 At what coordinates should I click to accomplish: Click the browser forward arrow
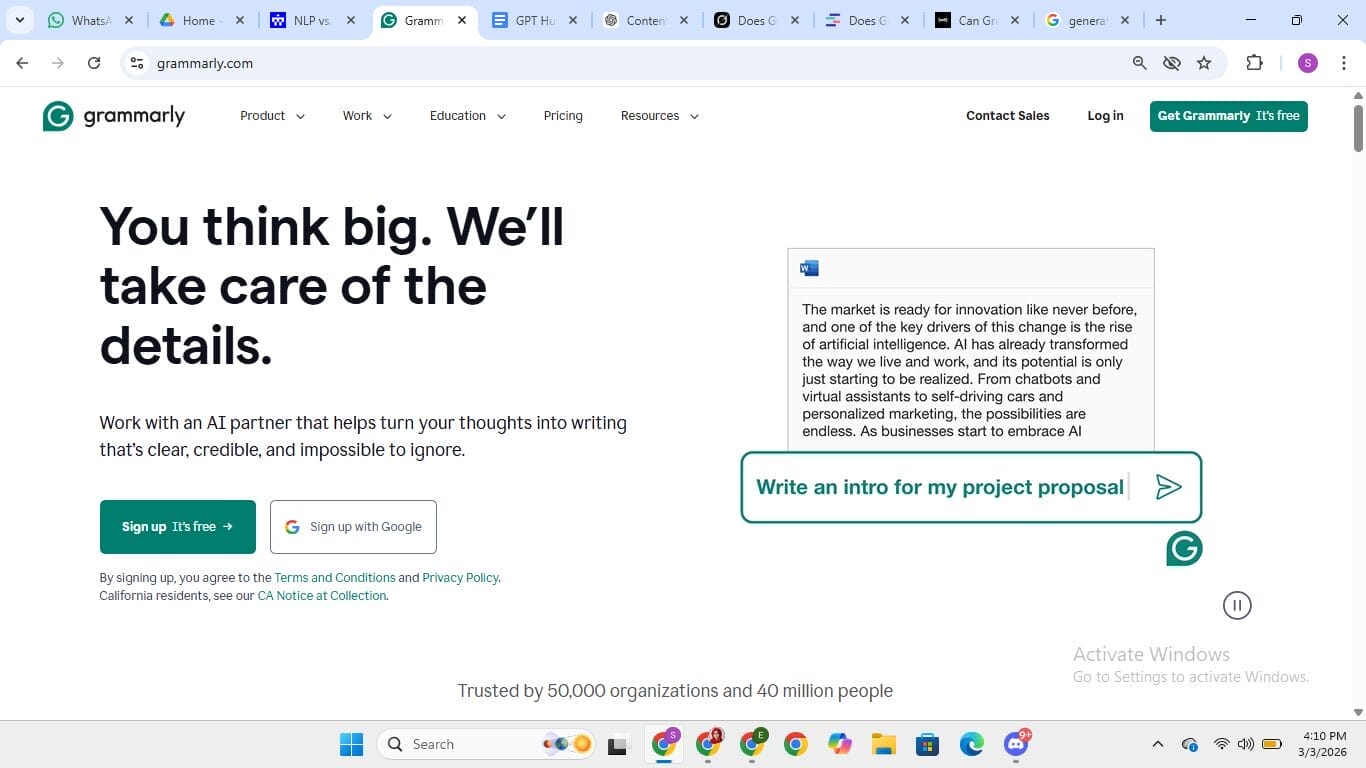coord(58,63)
